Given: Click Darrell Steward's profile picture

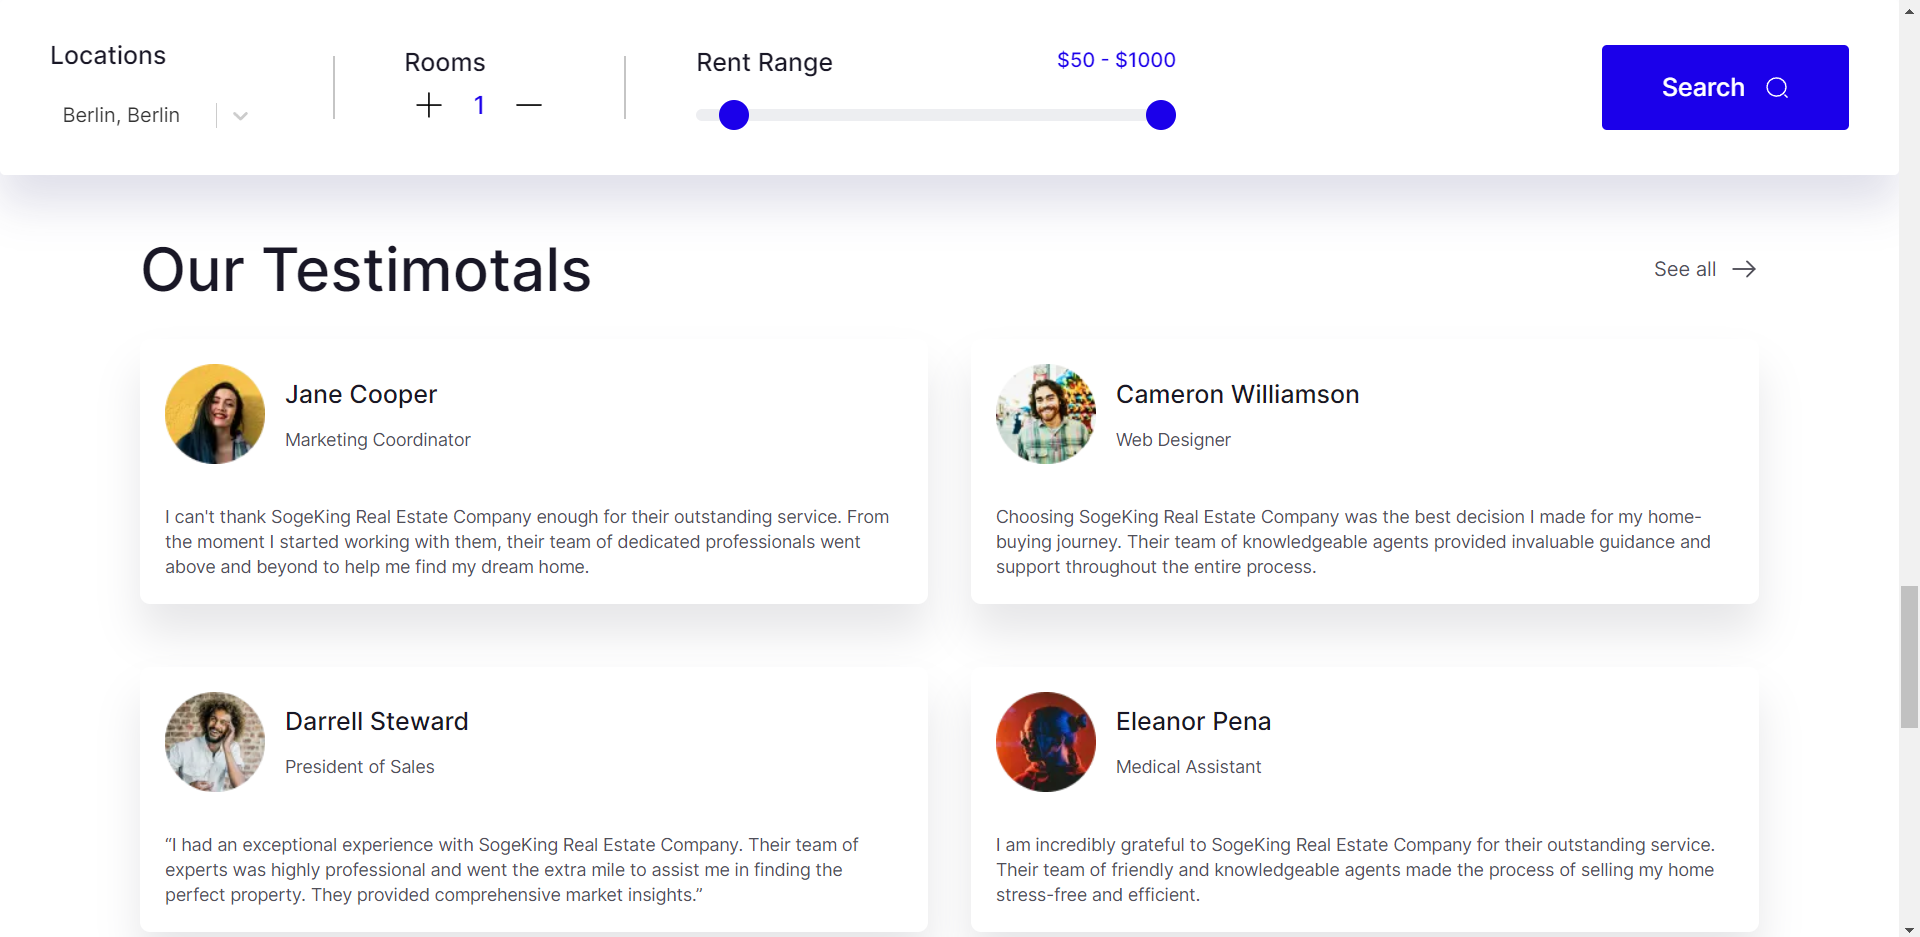Looking at the screenshot, I should pyautogui.click(x=215, y=742).
